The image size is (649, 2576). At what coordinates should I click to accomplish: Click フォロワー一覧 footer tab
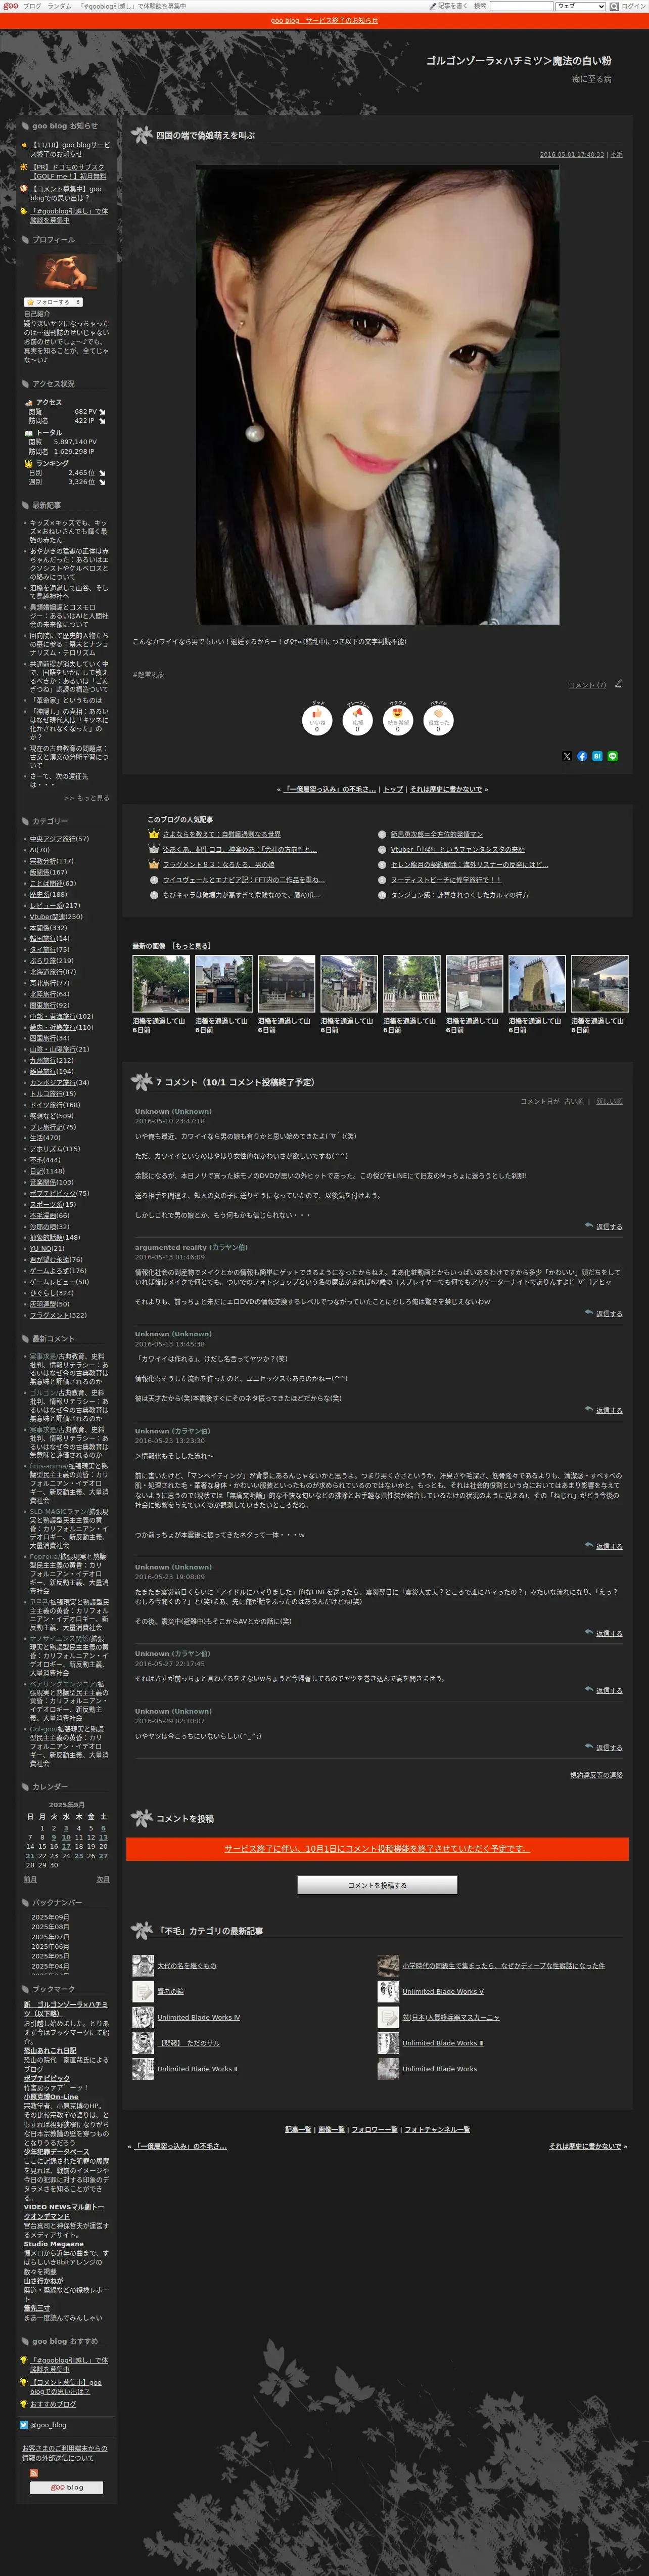coord(374,2130)
